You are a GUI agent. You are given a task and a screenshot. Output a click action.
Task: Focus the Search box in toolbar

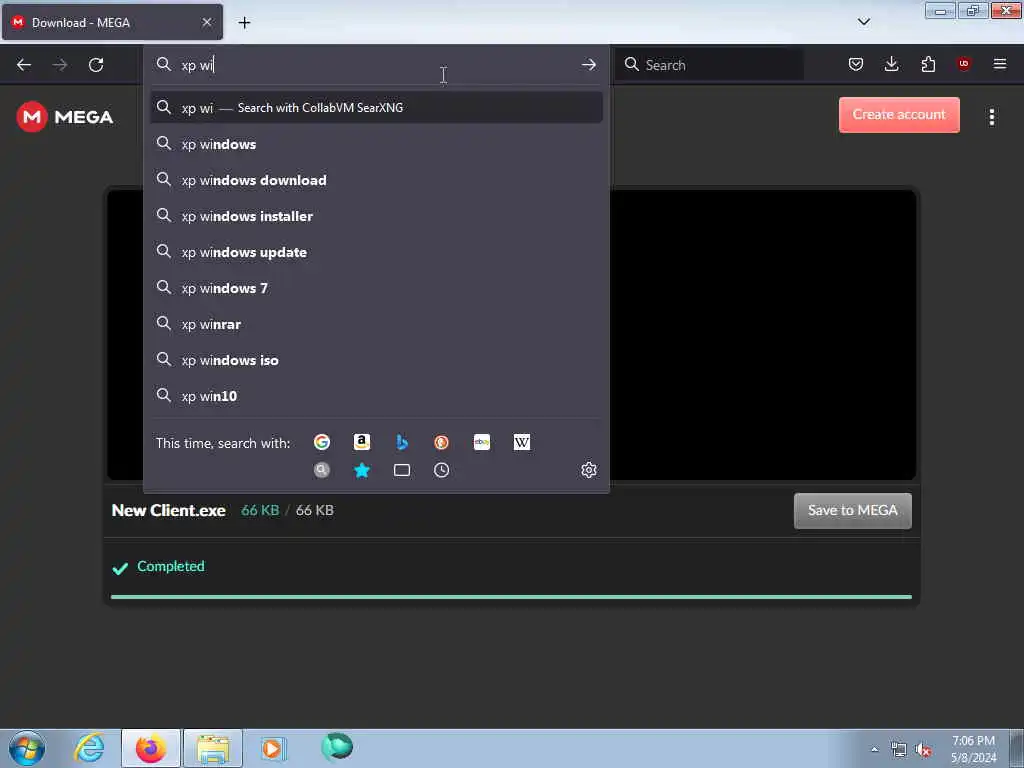[709, 65]
